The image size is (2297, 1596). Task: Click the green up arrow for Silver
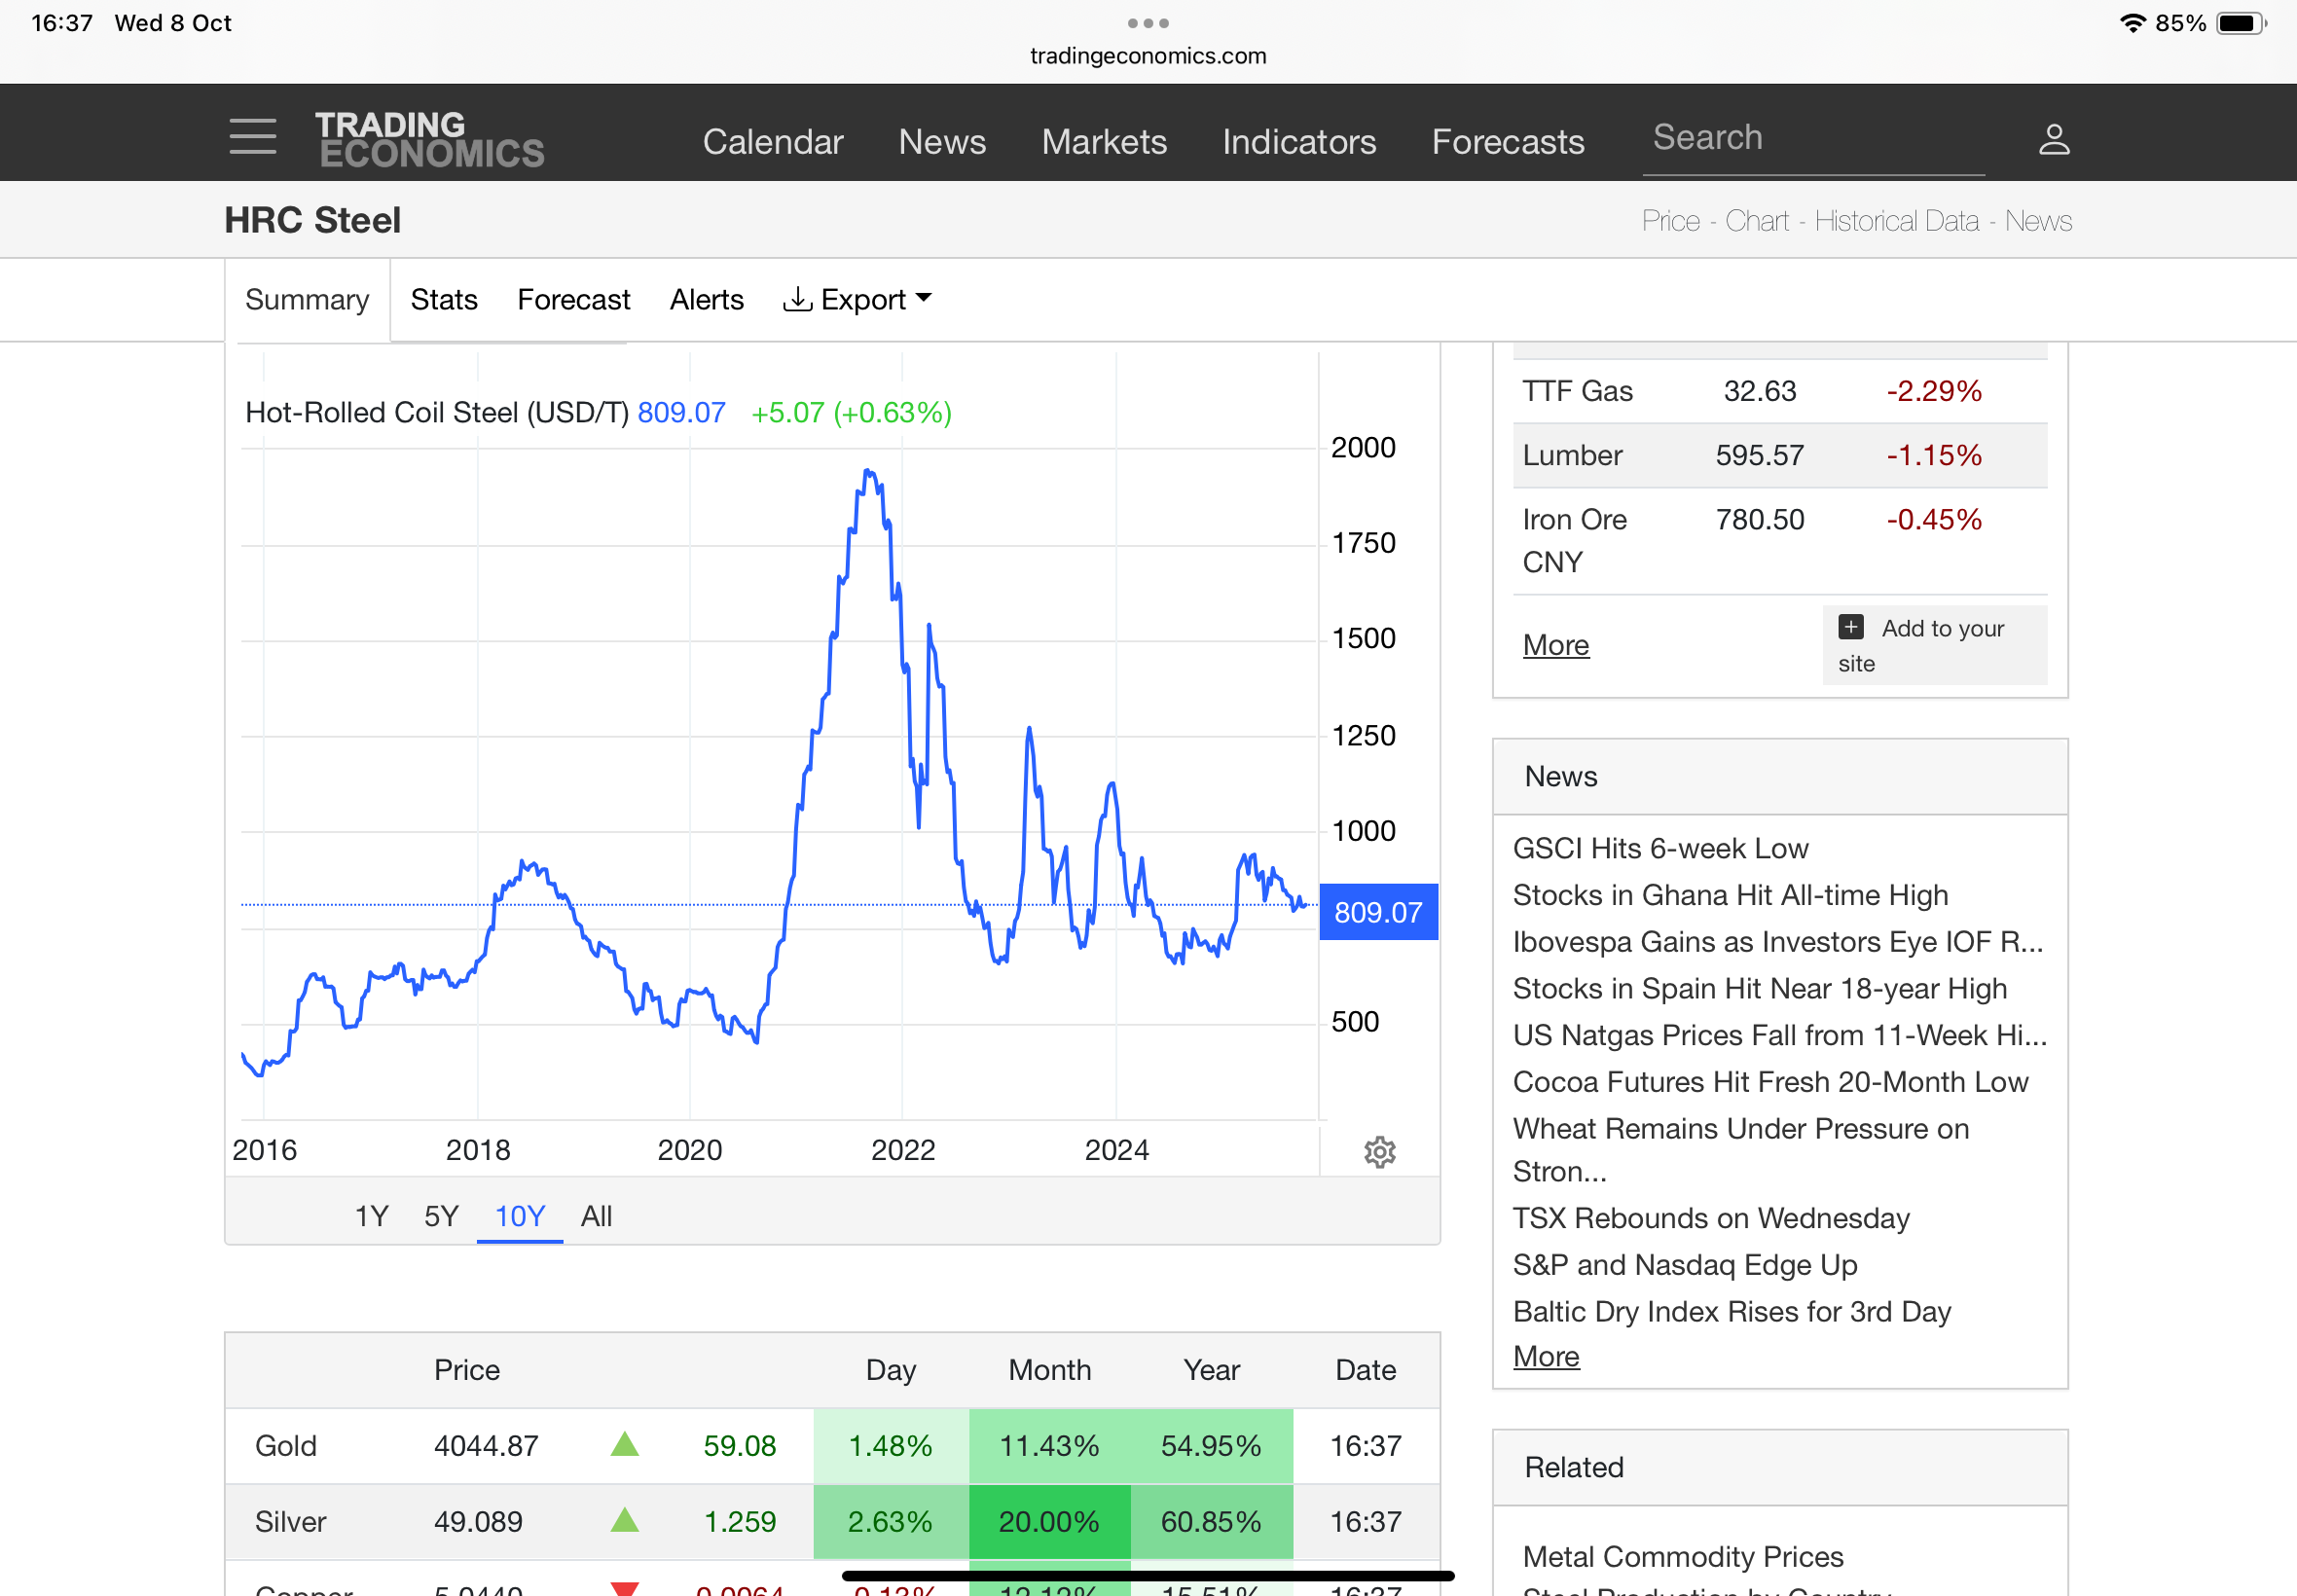point(624,1520)
